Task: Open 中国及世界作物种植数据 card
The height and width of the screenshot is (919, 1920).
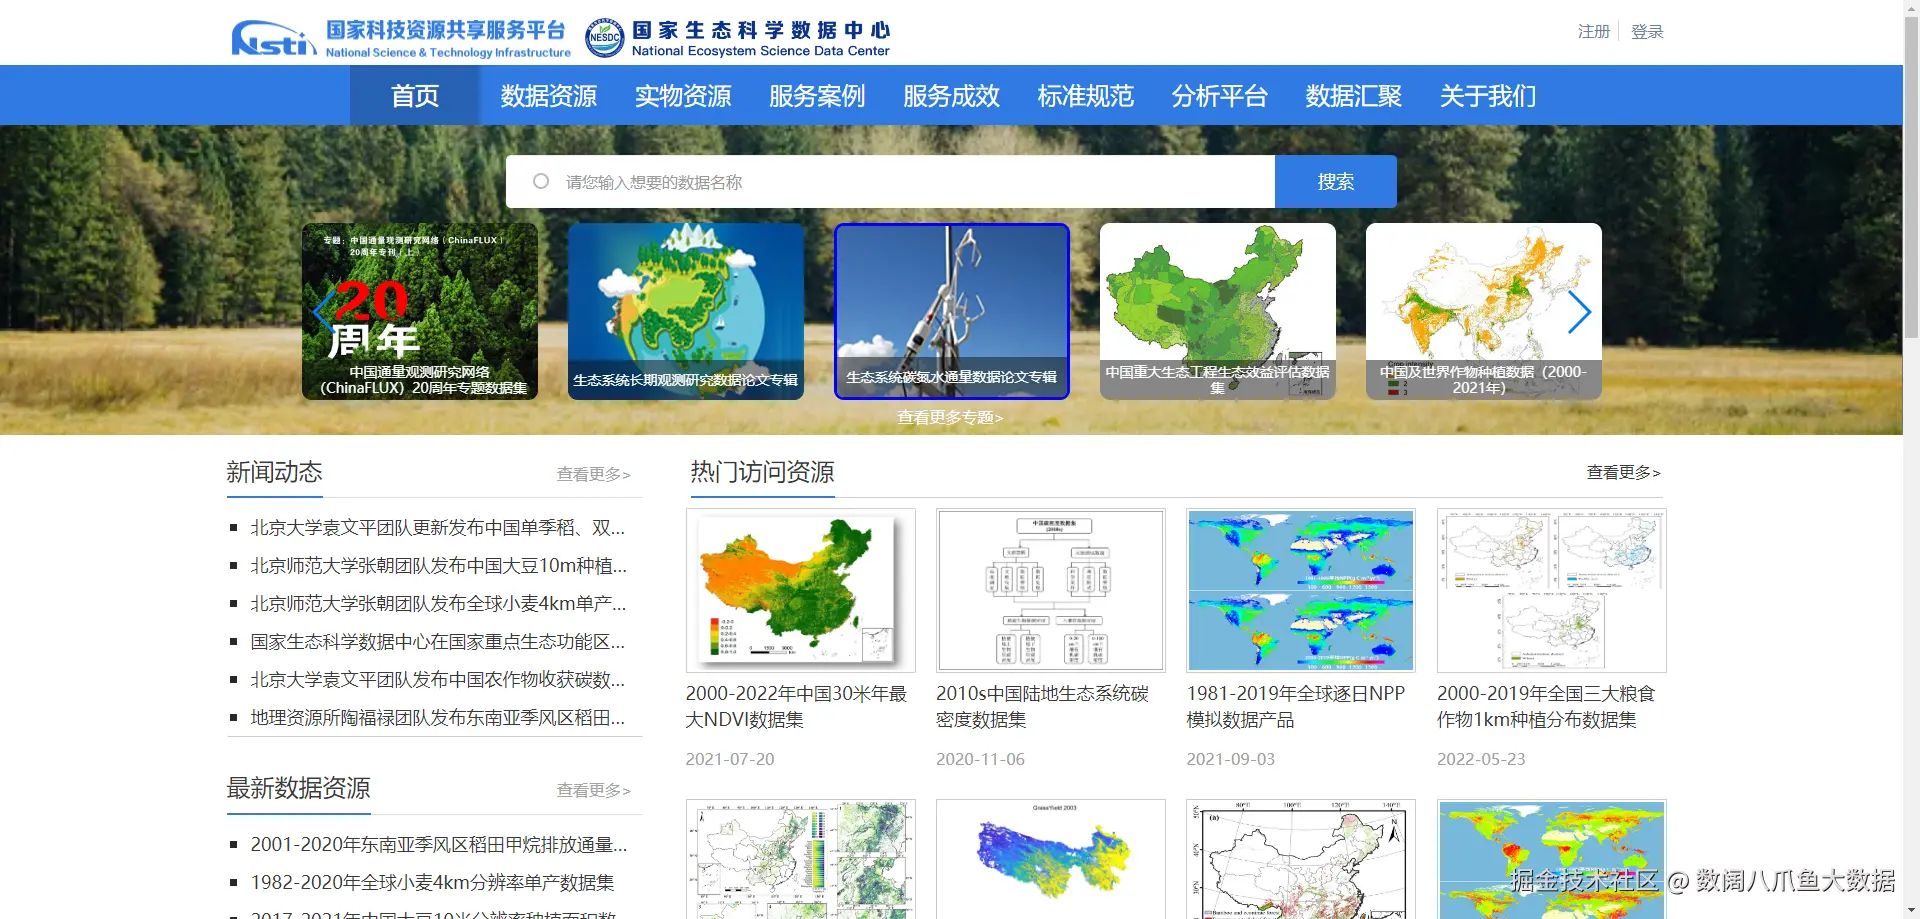Action: pos(1484,311)
